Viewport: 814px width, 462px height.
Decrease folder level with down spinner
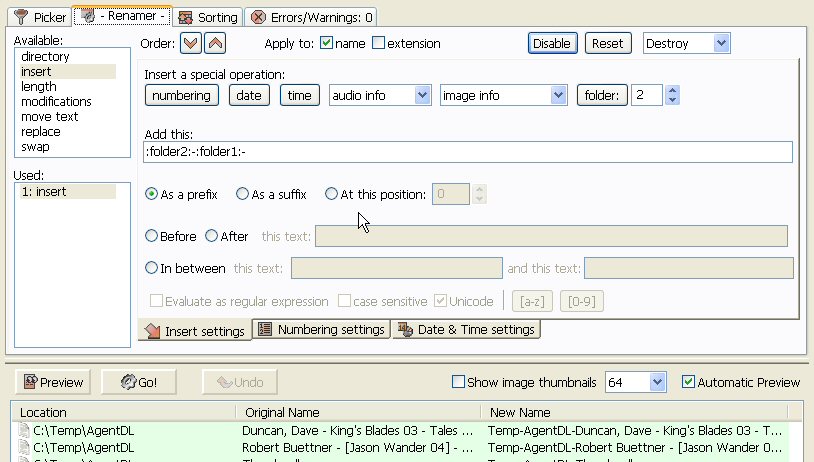click(672, 100)
